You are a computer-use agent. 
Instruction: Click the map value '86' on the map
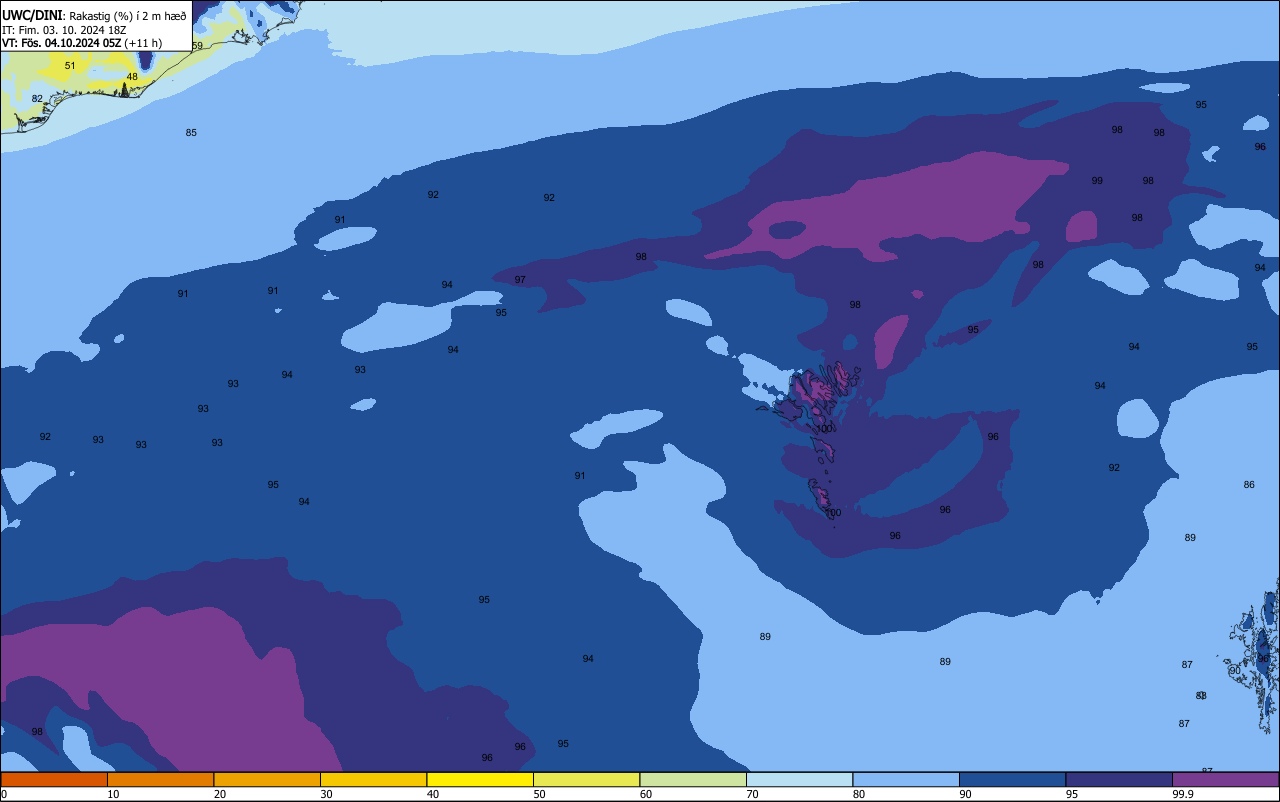[x=1249, y=485]
